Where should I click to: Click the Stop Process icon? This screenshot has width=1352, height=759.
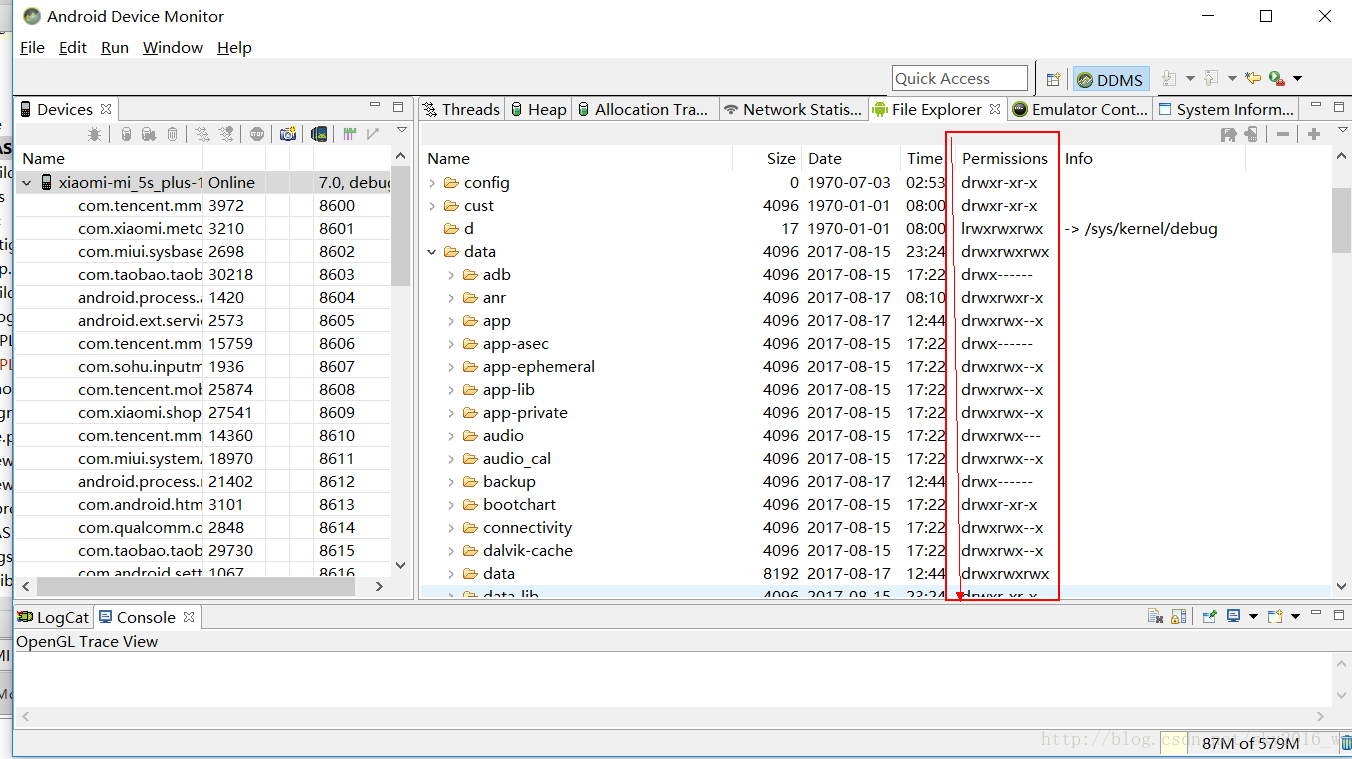pos(257,134)
